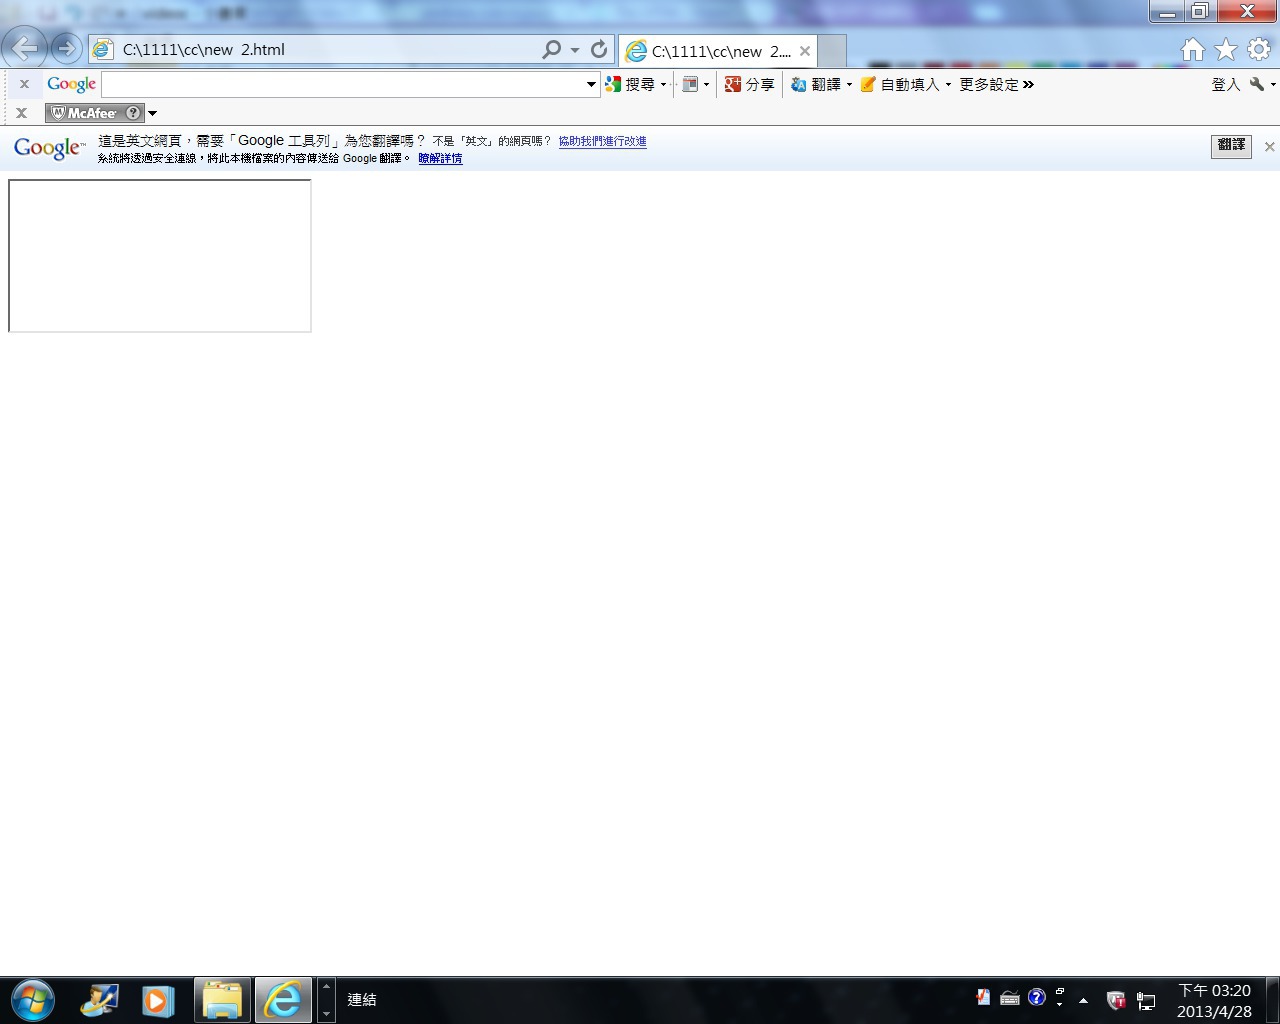The height and width of the screenshot is (1024, 1280).
Task: Open the Google Toolbar wrench options menu
Action: [1262, 84]
